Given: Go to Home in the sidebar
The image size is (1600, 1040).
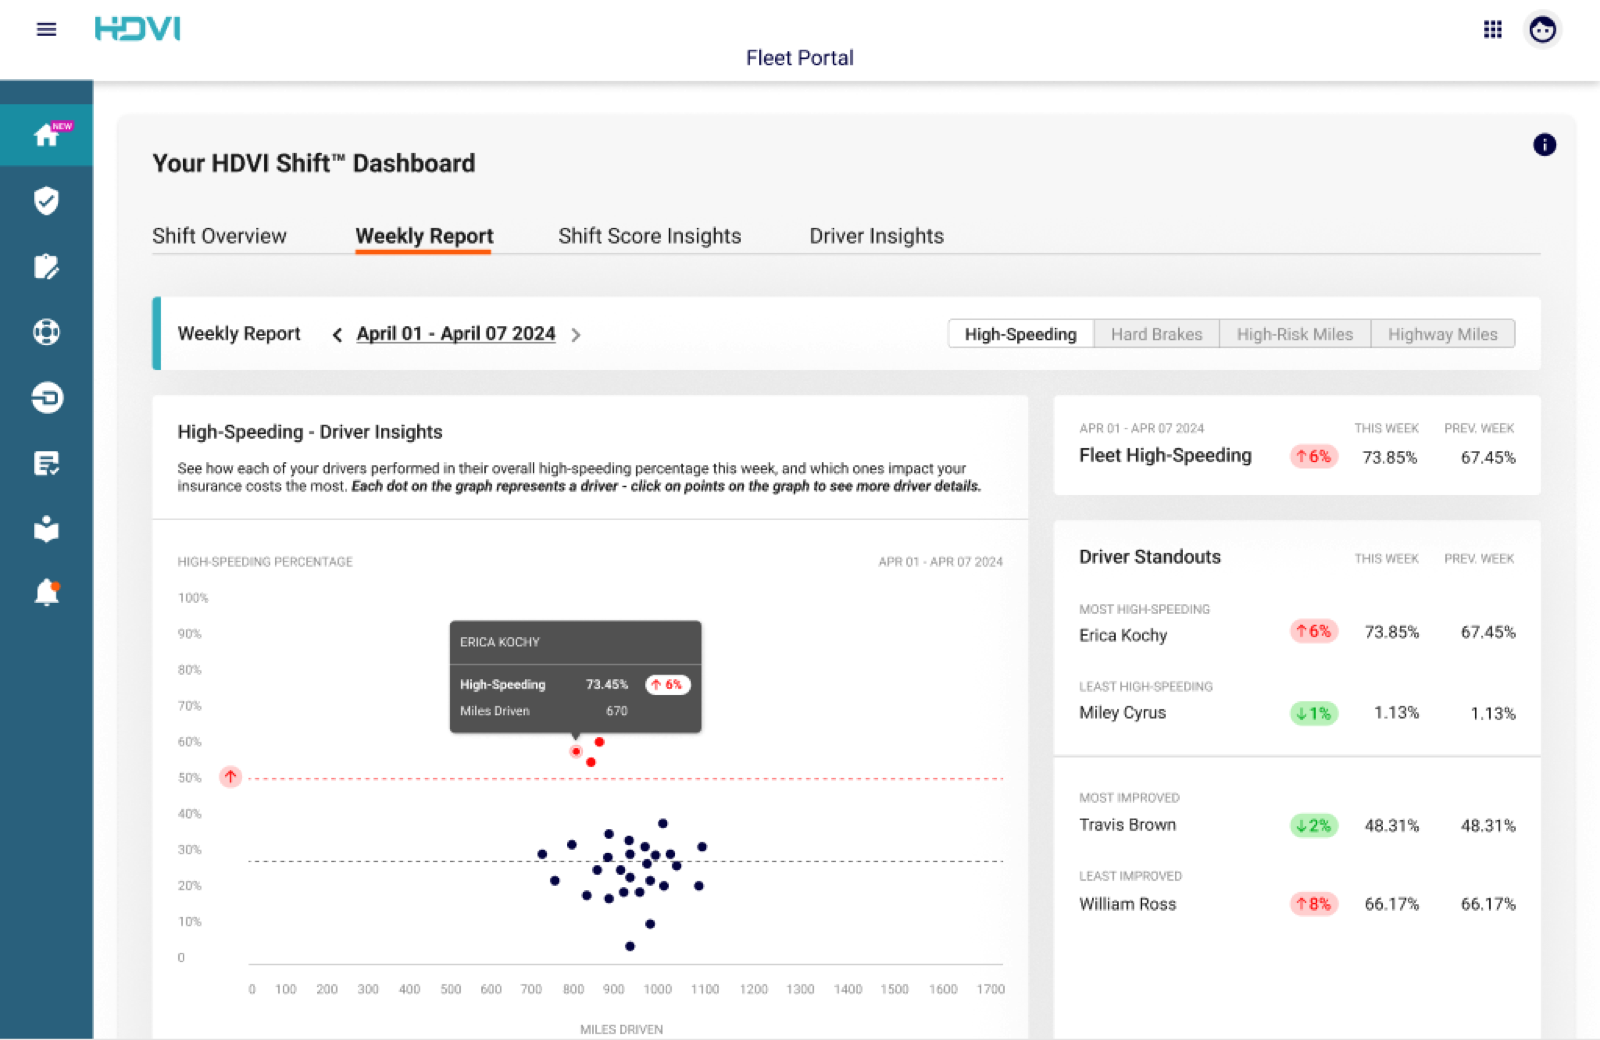Looking at the screenshot, I should 47,135.
